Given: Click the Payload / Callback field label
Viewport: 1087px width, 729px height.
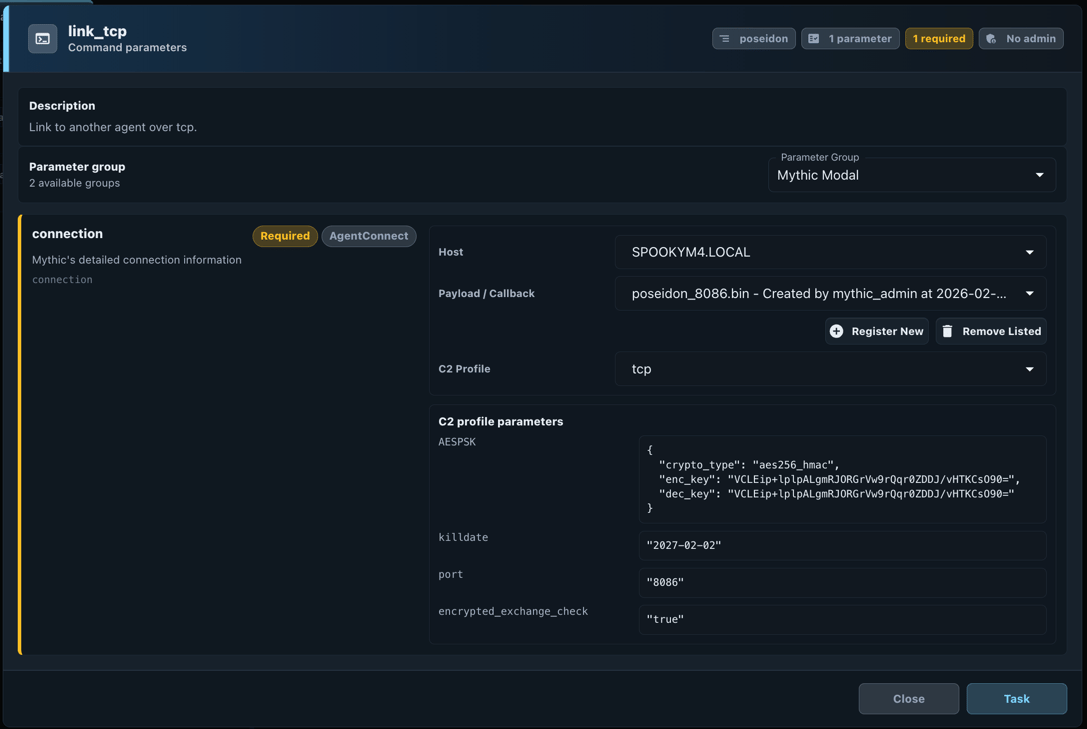Looking at the screenshot, I should tap(486, 294).
